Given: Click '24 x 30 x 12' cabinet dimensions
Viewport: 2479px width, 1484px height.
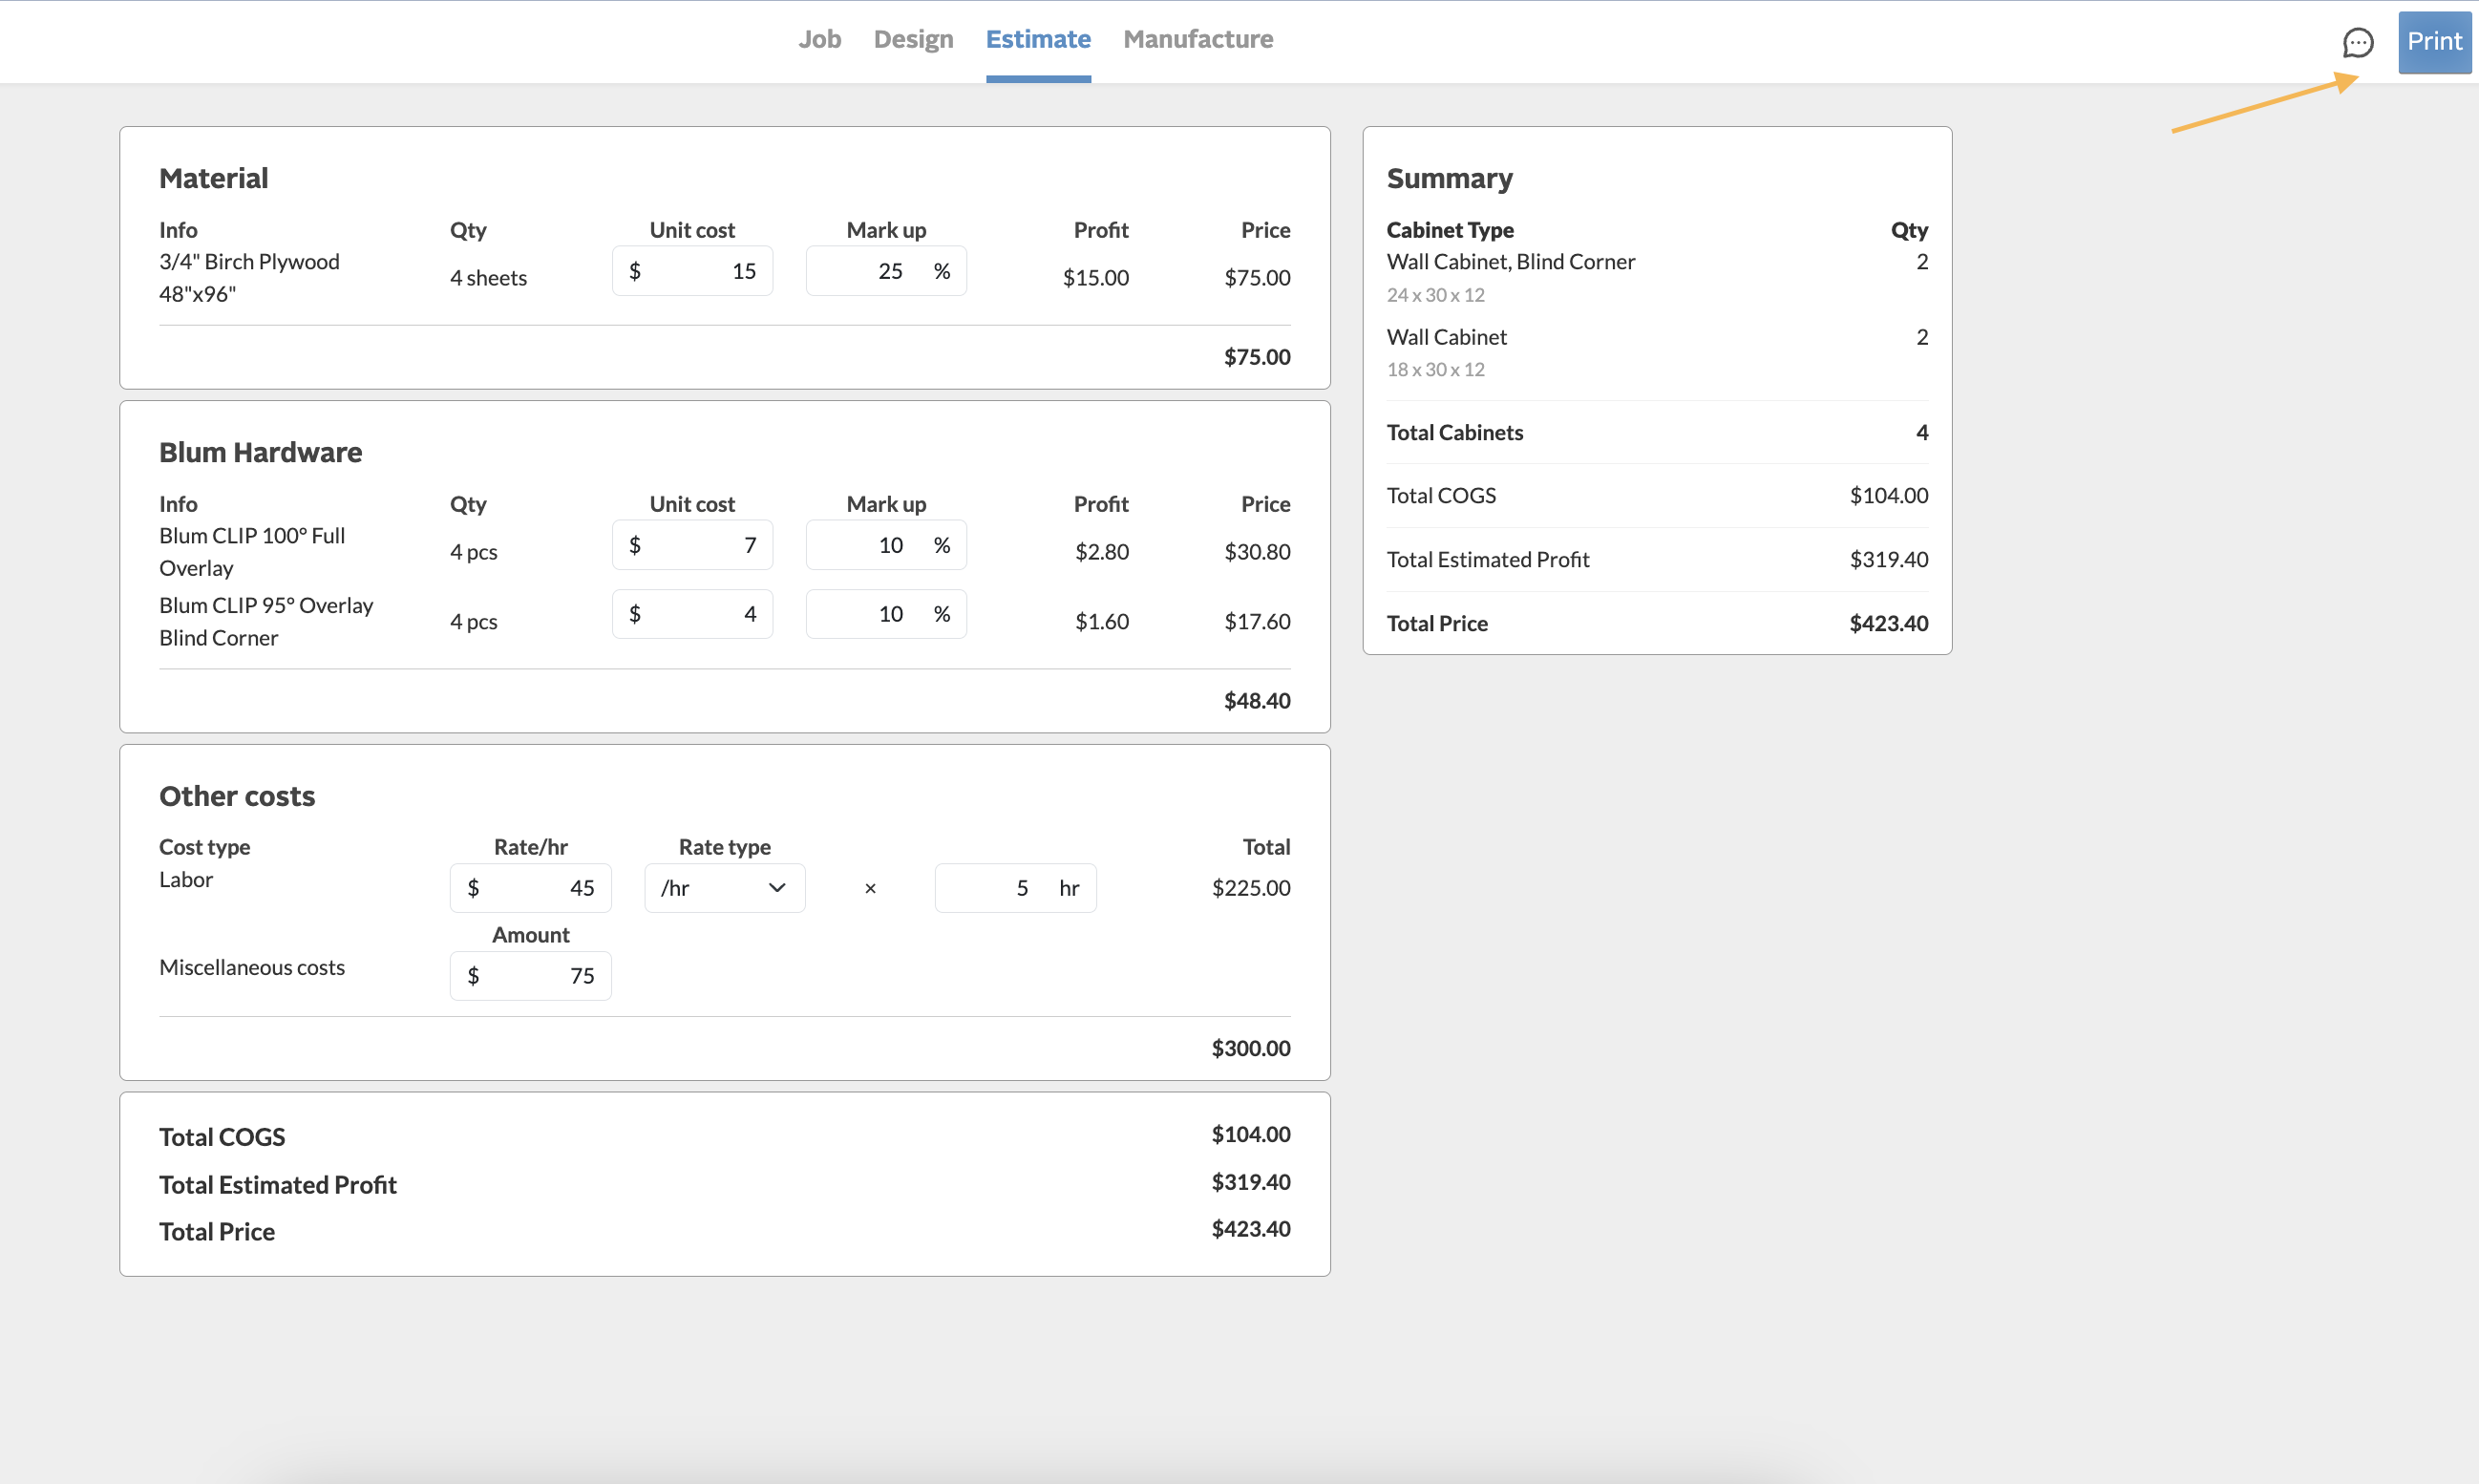Looking at the screenshot, I should pyautogui.click(x=1435, y=295).
